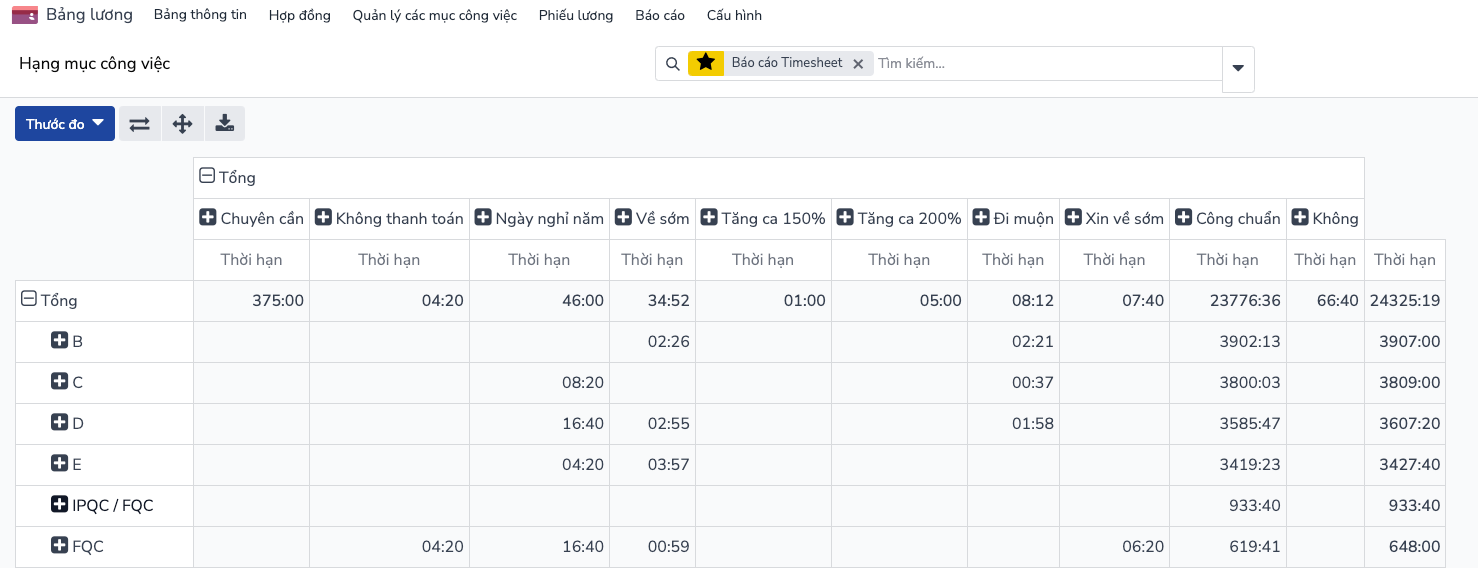Click the expand all arrows icon
1478x568 pixels.
coord(182,124)
